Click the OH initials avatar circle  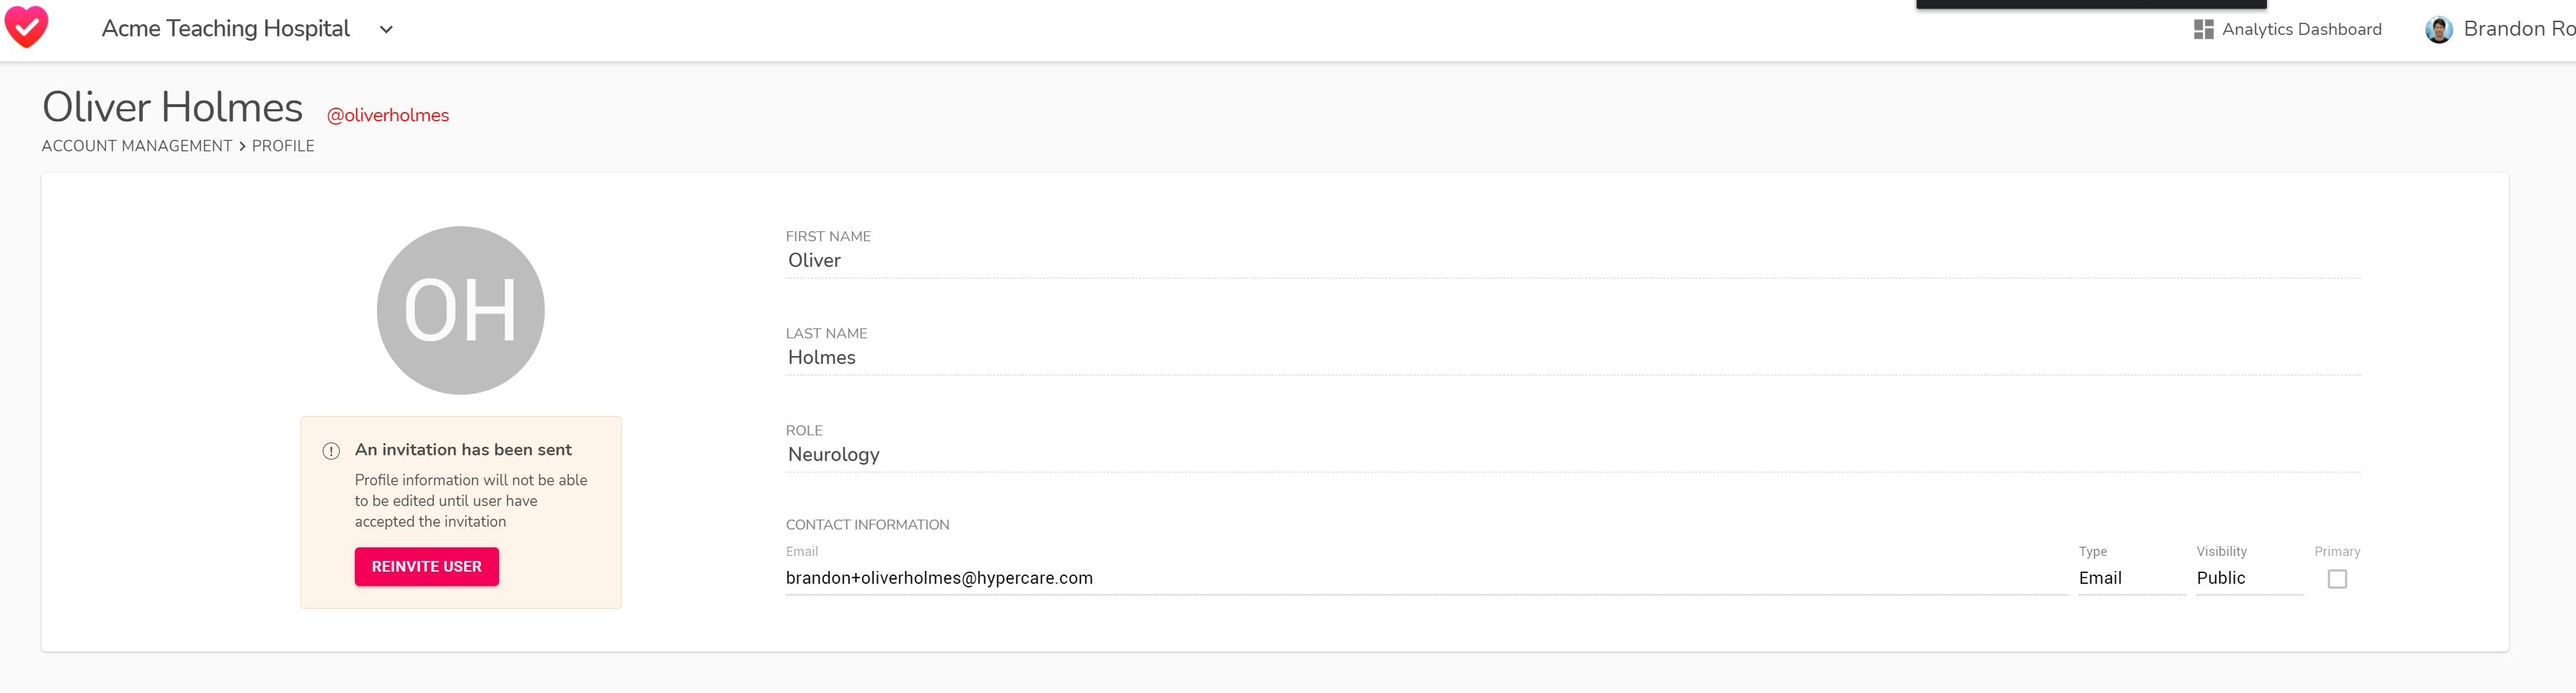460,310
